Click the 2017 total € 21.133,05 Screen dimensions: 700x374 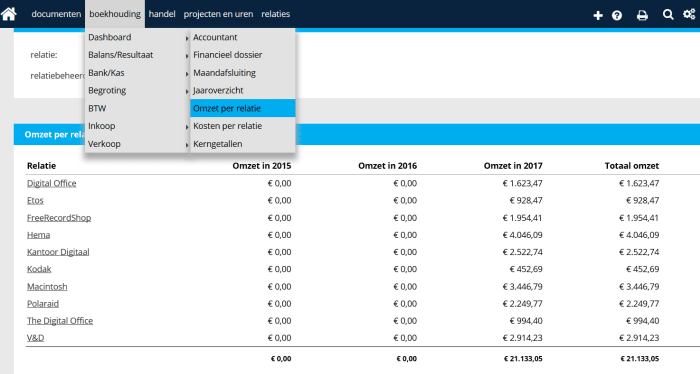[523, 358]
